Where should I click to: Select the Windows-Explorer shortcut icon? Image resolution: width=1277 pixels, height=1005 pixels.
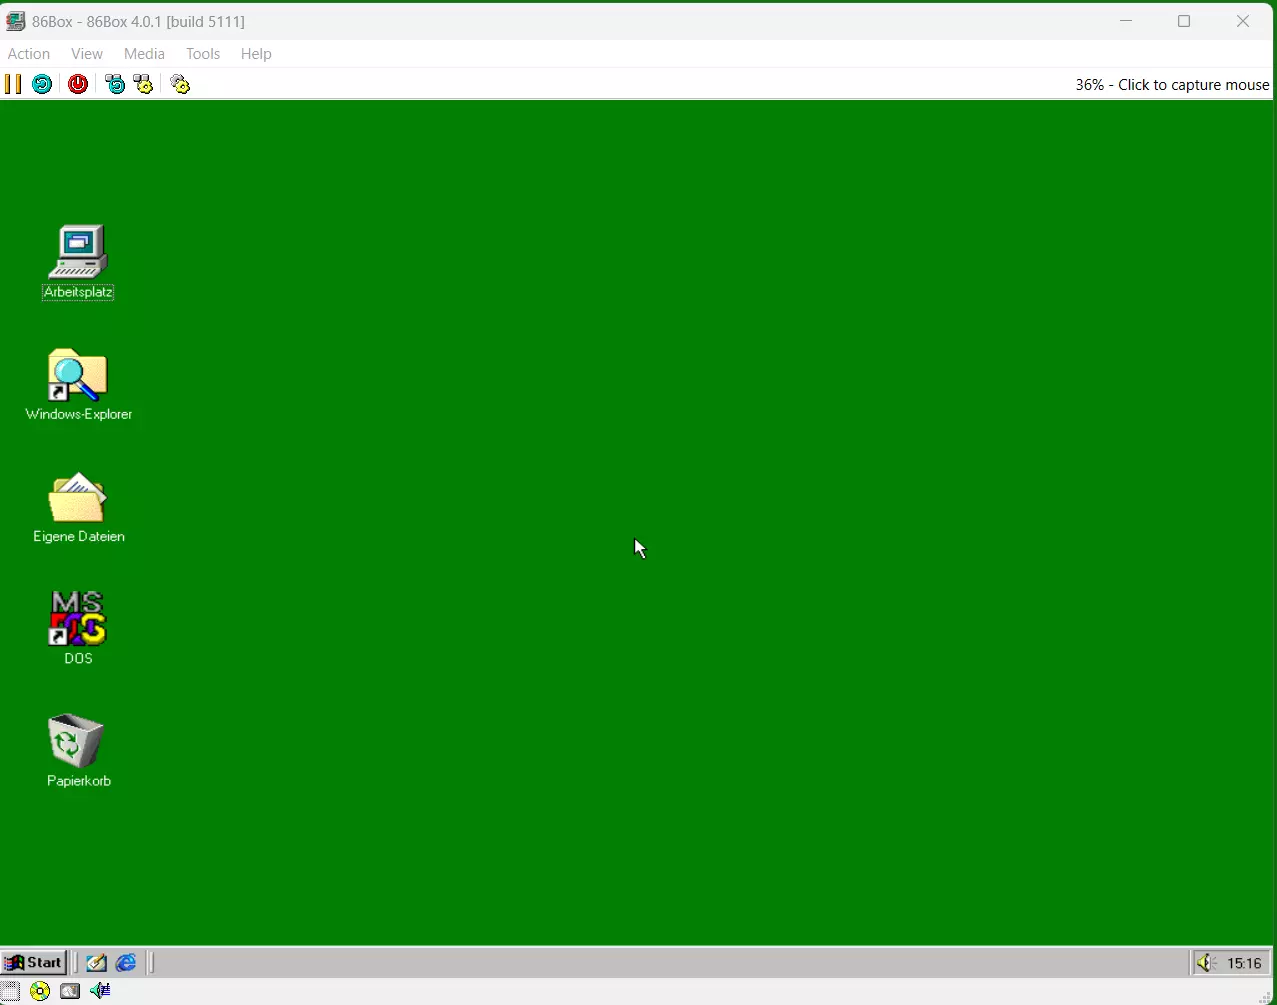tap(78, 375)
